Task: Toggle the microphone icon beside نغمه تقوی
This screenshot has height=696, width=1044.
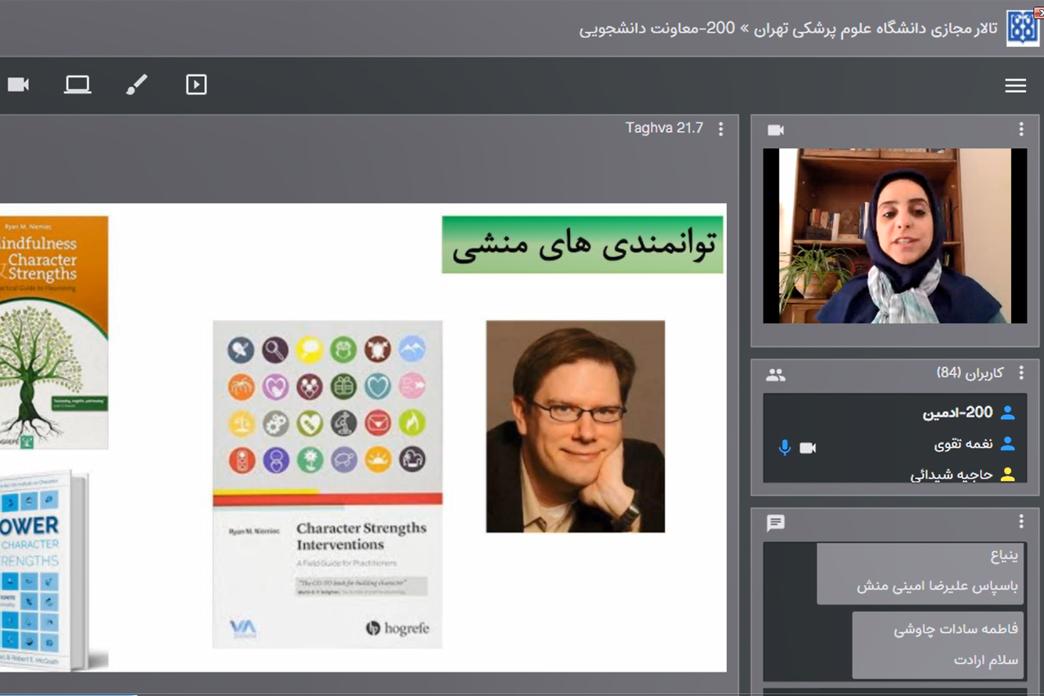Action: (785, 447)
